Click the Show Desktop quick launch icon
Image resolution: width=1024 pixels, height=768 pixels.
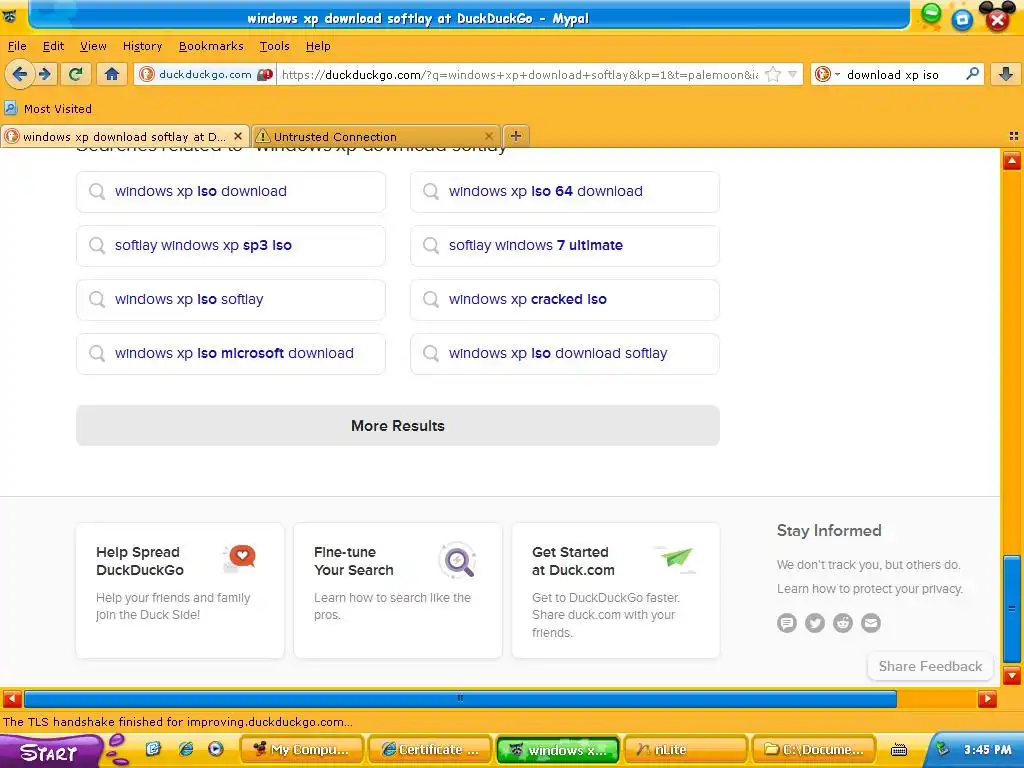(153, 749)
